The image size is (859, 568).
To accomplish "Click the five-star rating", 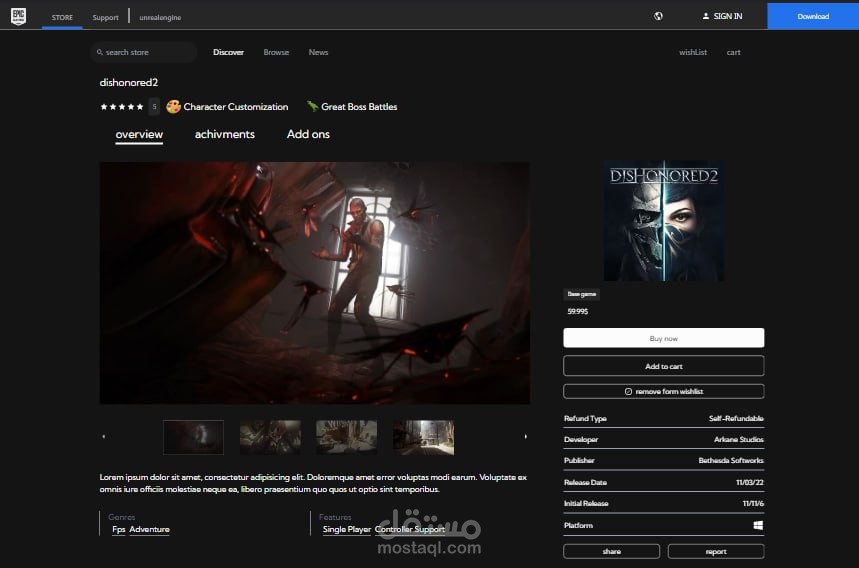I will click(122, 107).
